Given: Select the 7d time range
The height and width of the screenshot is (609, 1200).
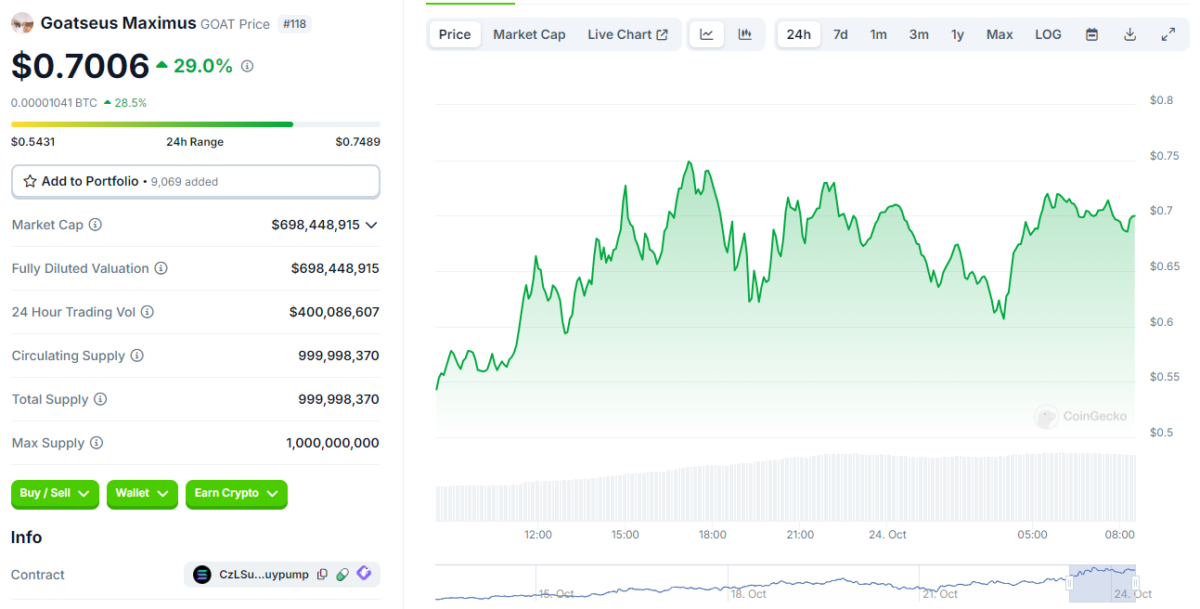Looking at the screenshot, I should [x=840, y=34].
